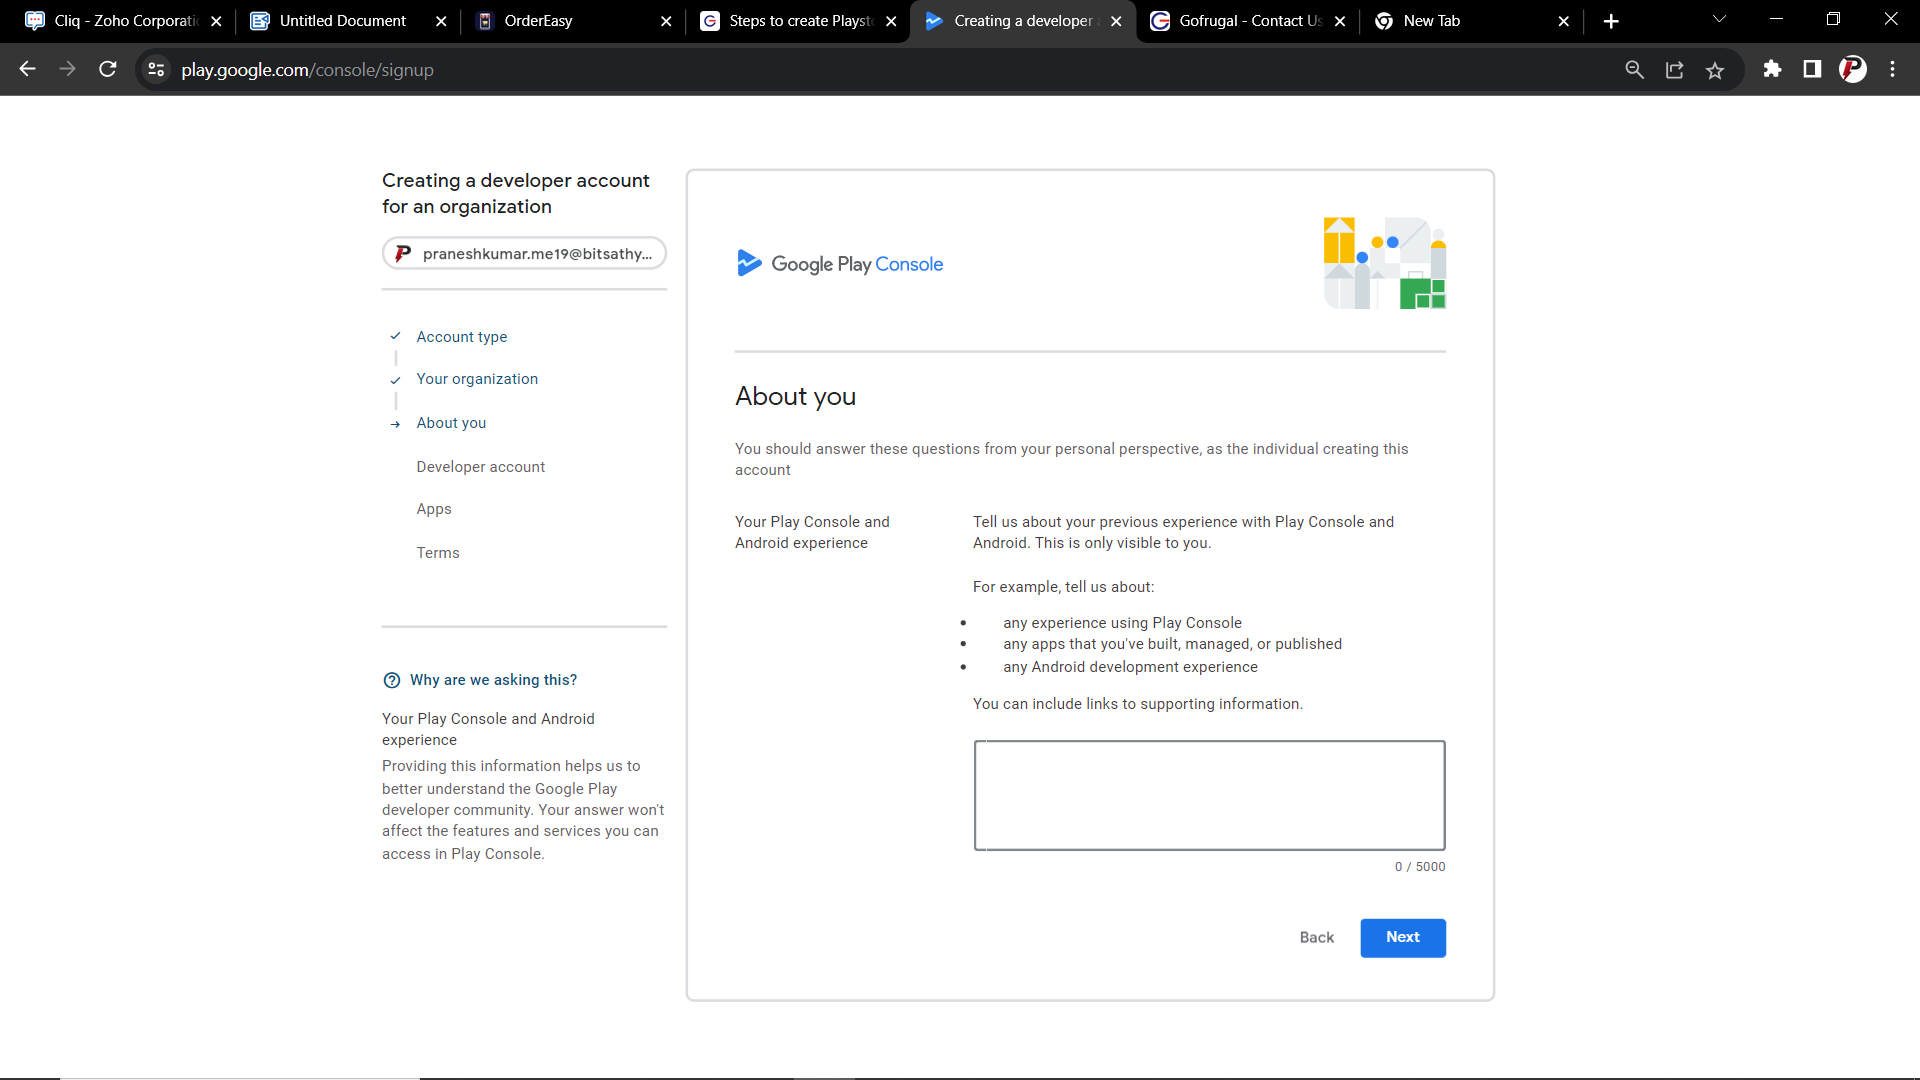Viewport: 1920px width, 1080px height.
Task: Focus the experience description text area
Action: coord(1209,795)
